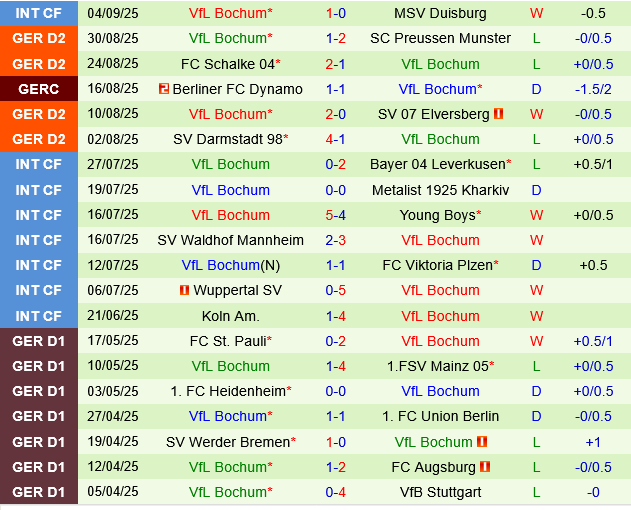631x510 pixels.
Task: Click the GERC competition label
Action: (38, 89)
